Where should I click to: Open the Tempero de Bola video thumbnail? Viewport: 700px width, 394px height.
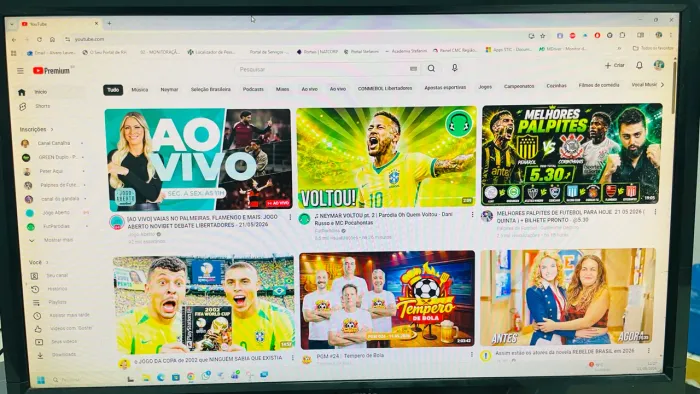[387, 300]
